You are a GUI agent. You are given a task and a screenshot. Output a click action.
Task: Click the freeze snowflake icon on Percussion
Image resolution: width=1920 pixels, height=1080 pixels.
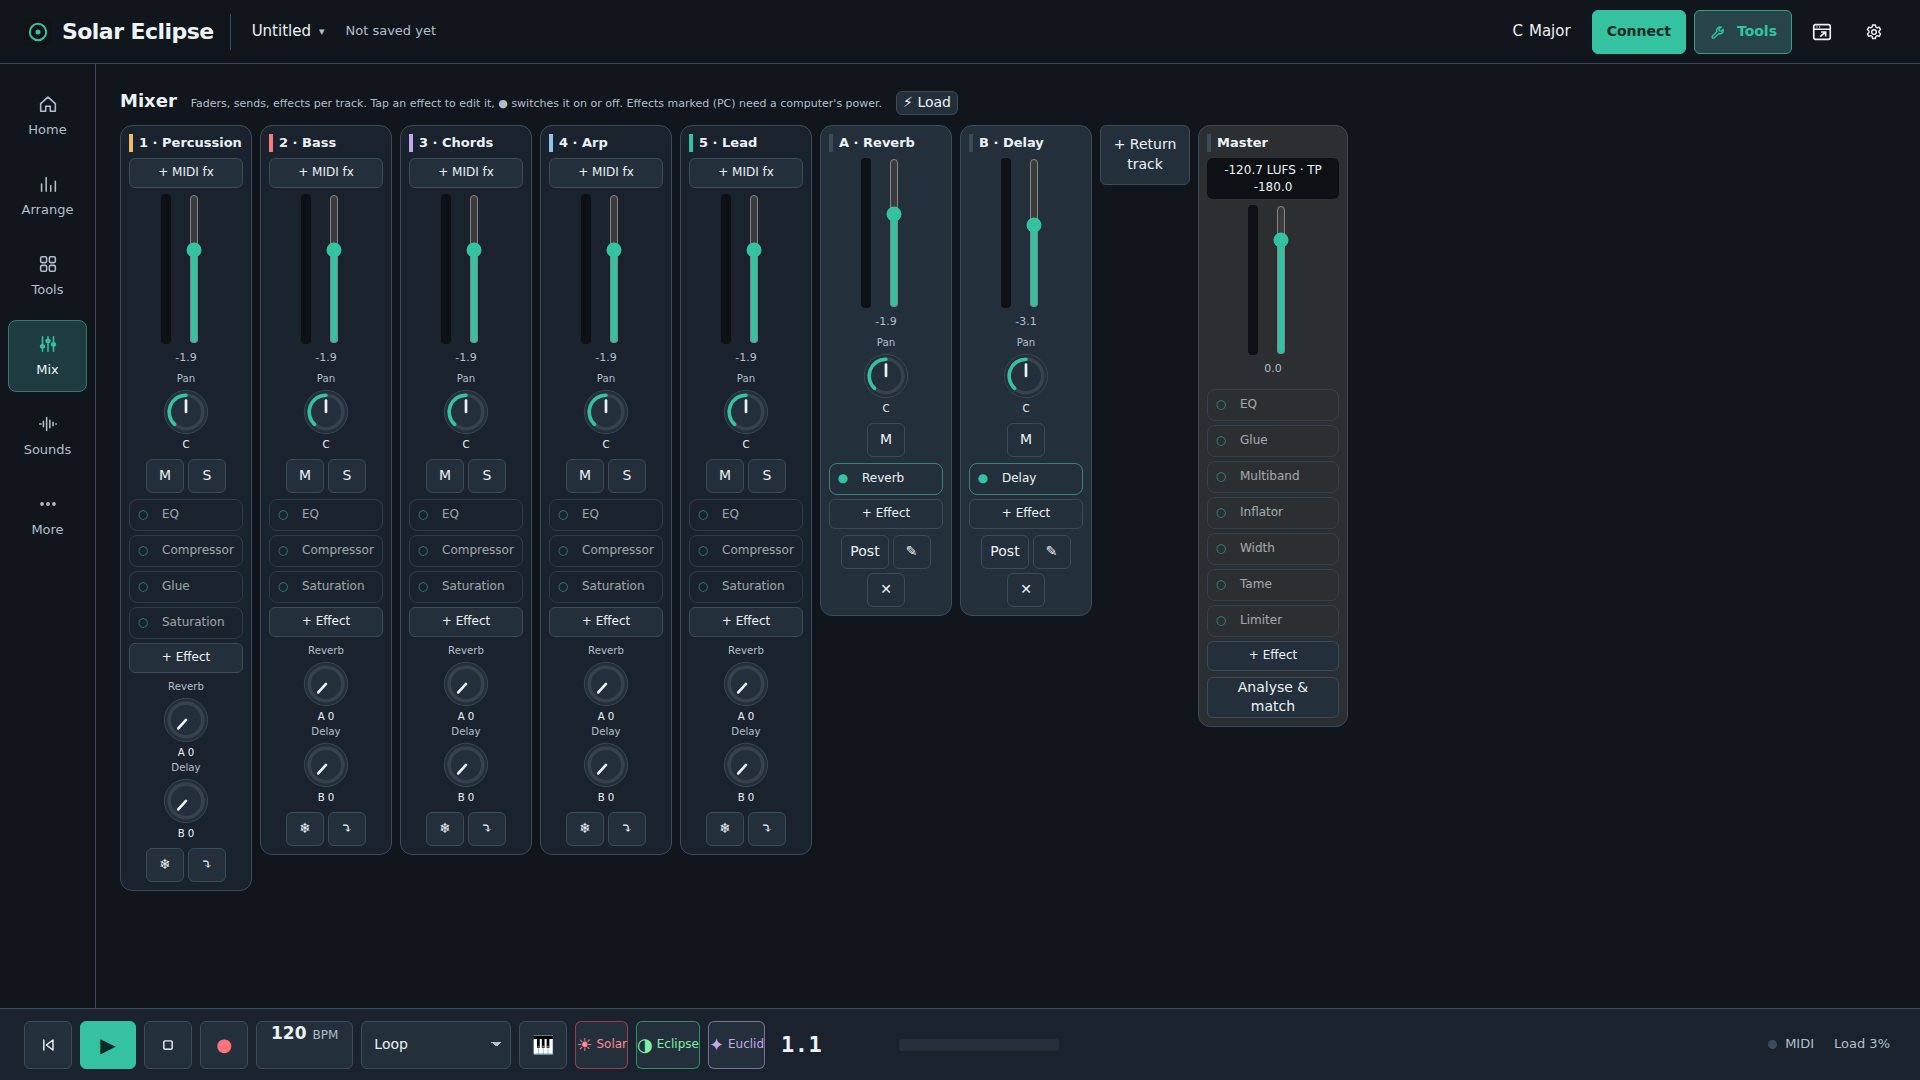point(165,865)
